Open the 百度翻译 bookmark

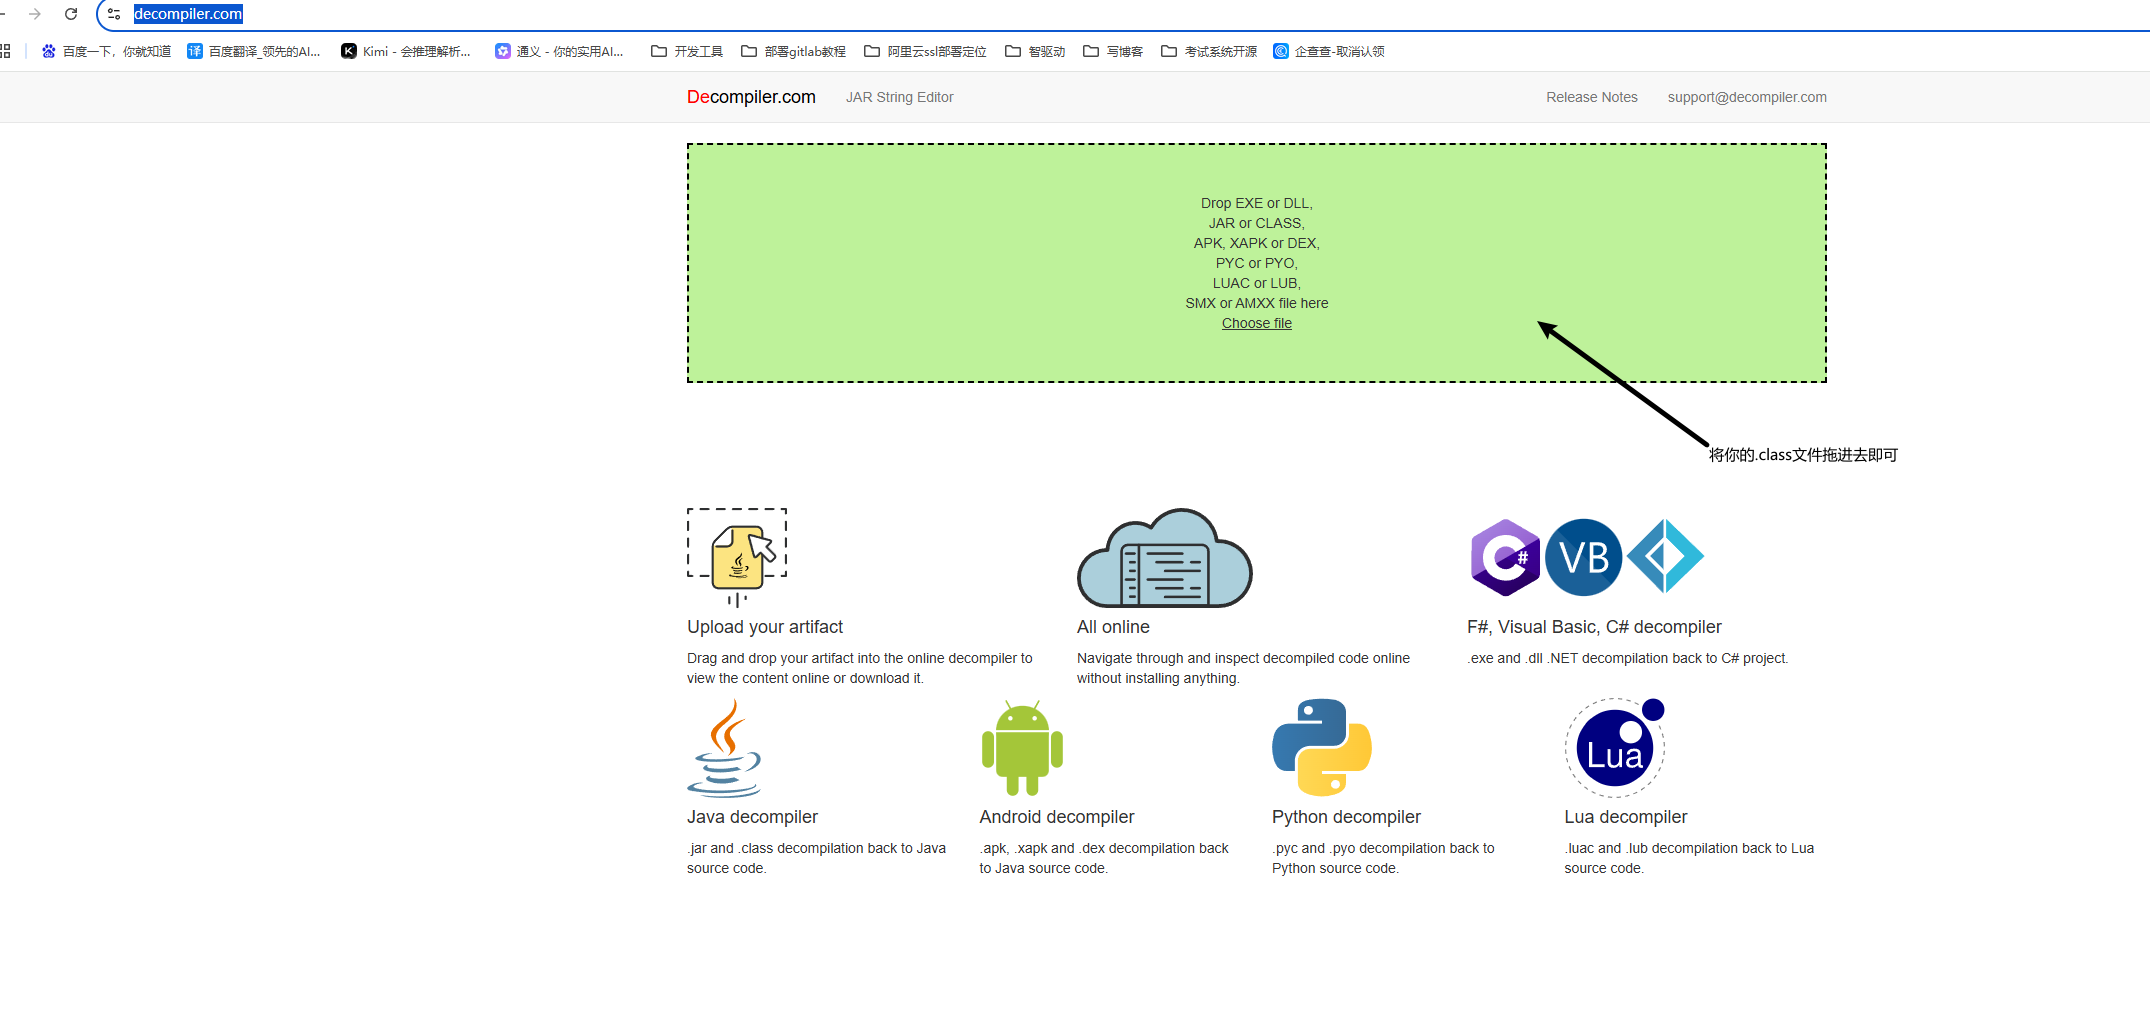click(x=254, y=51)
